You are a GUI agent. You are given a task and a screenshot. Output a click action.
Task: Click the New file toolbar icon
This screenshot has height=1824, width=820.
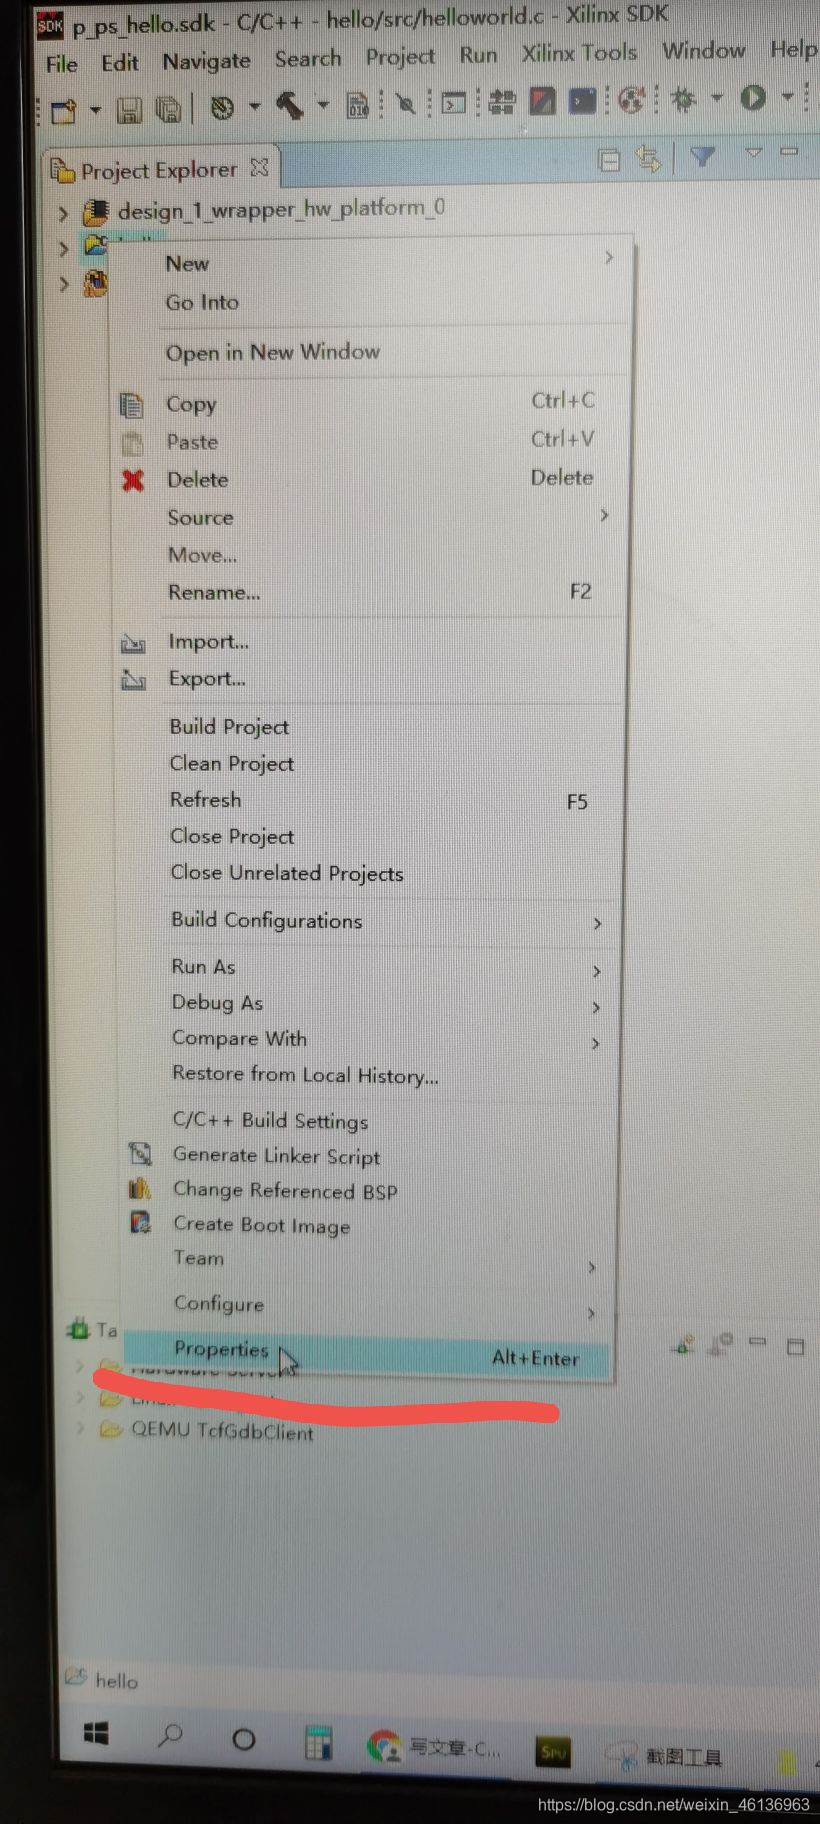coord(64,110)
